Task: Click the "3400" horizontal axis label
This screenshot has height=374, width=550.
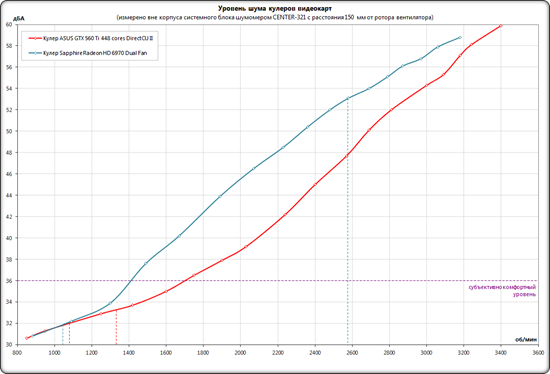Action: pos(501,352)
